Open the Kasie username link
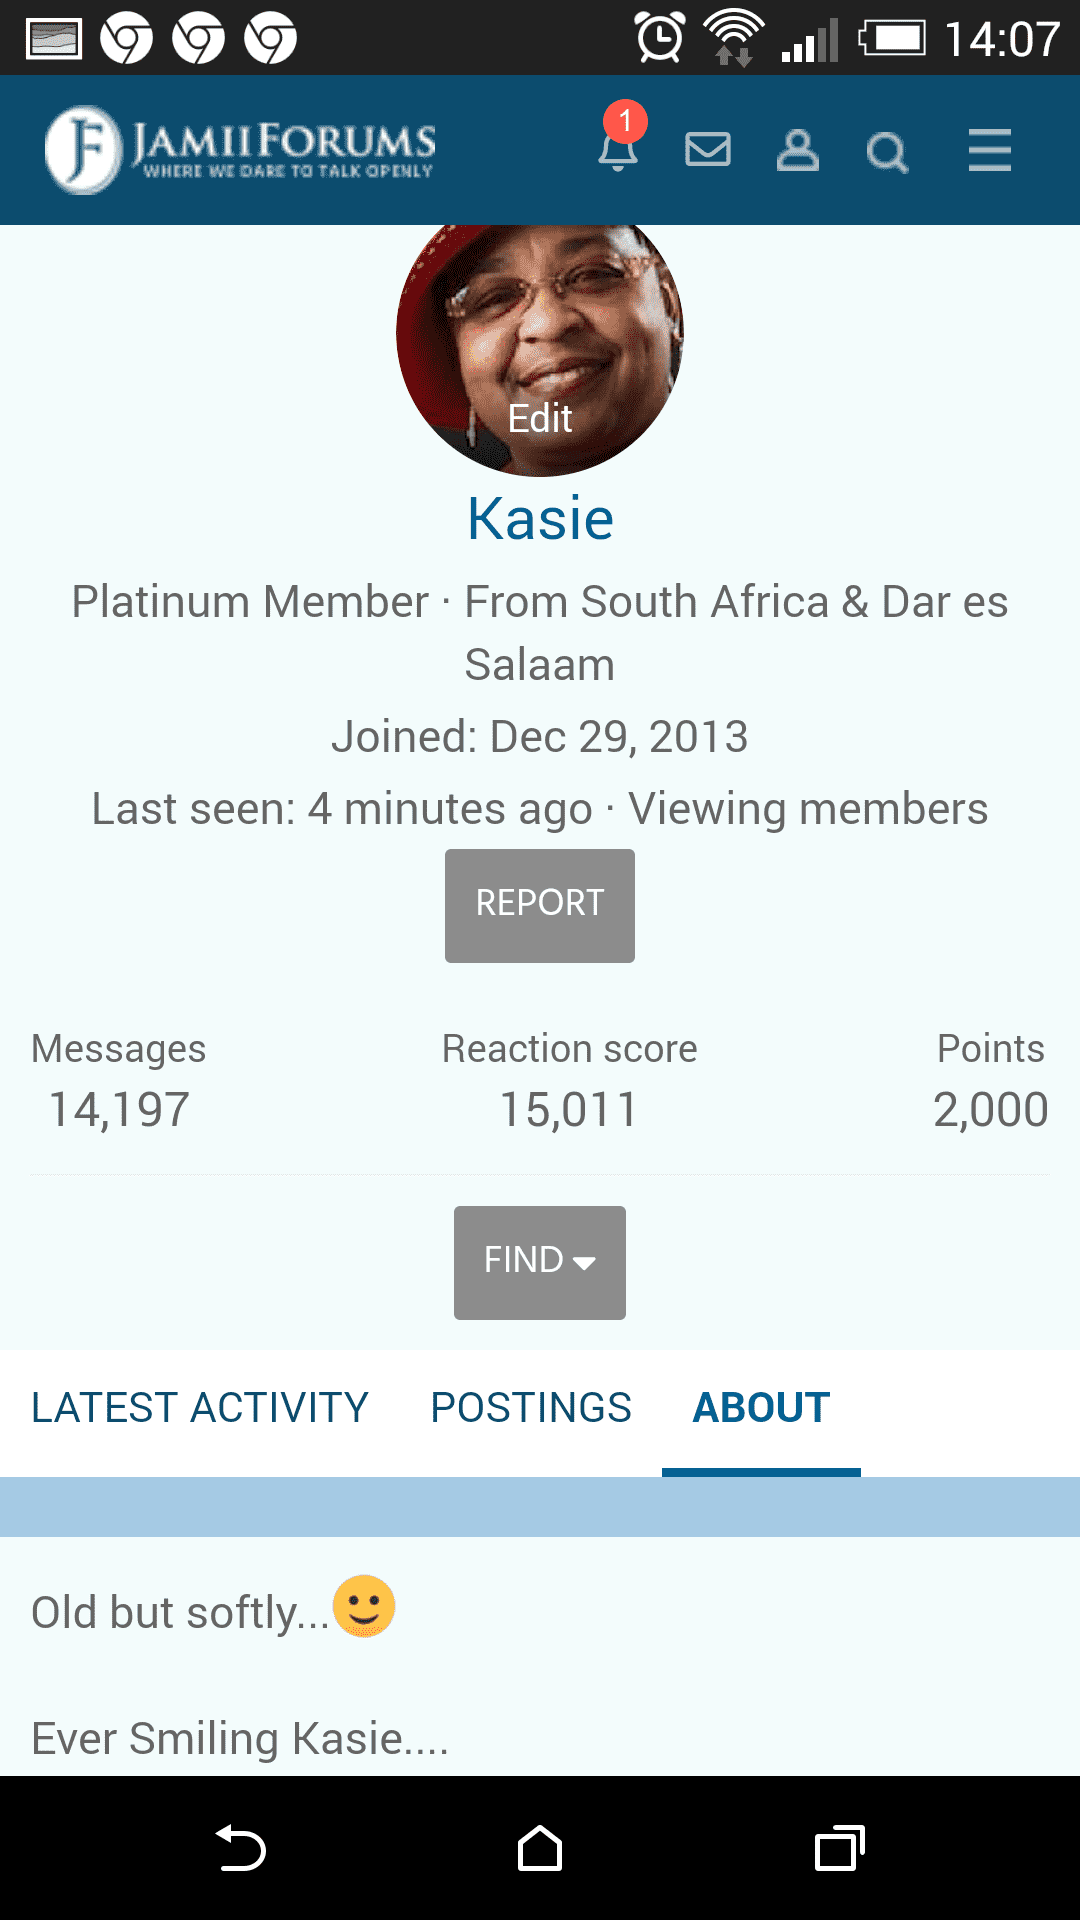Image resolution: width=1080 pixels, height=1920 pixels. (x=540, y=519)
